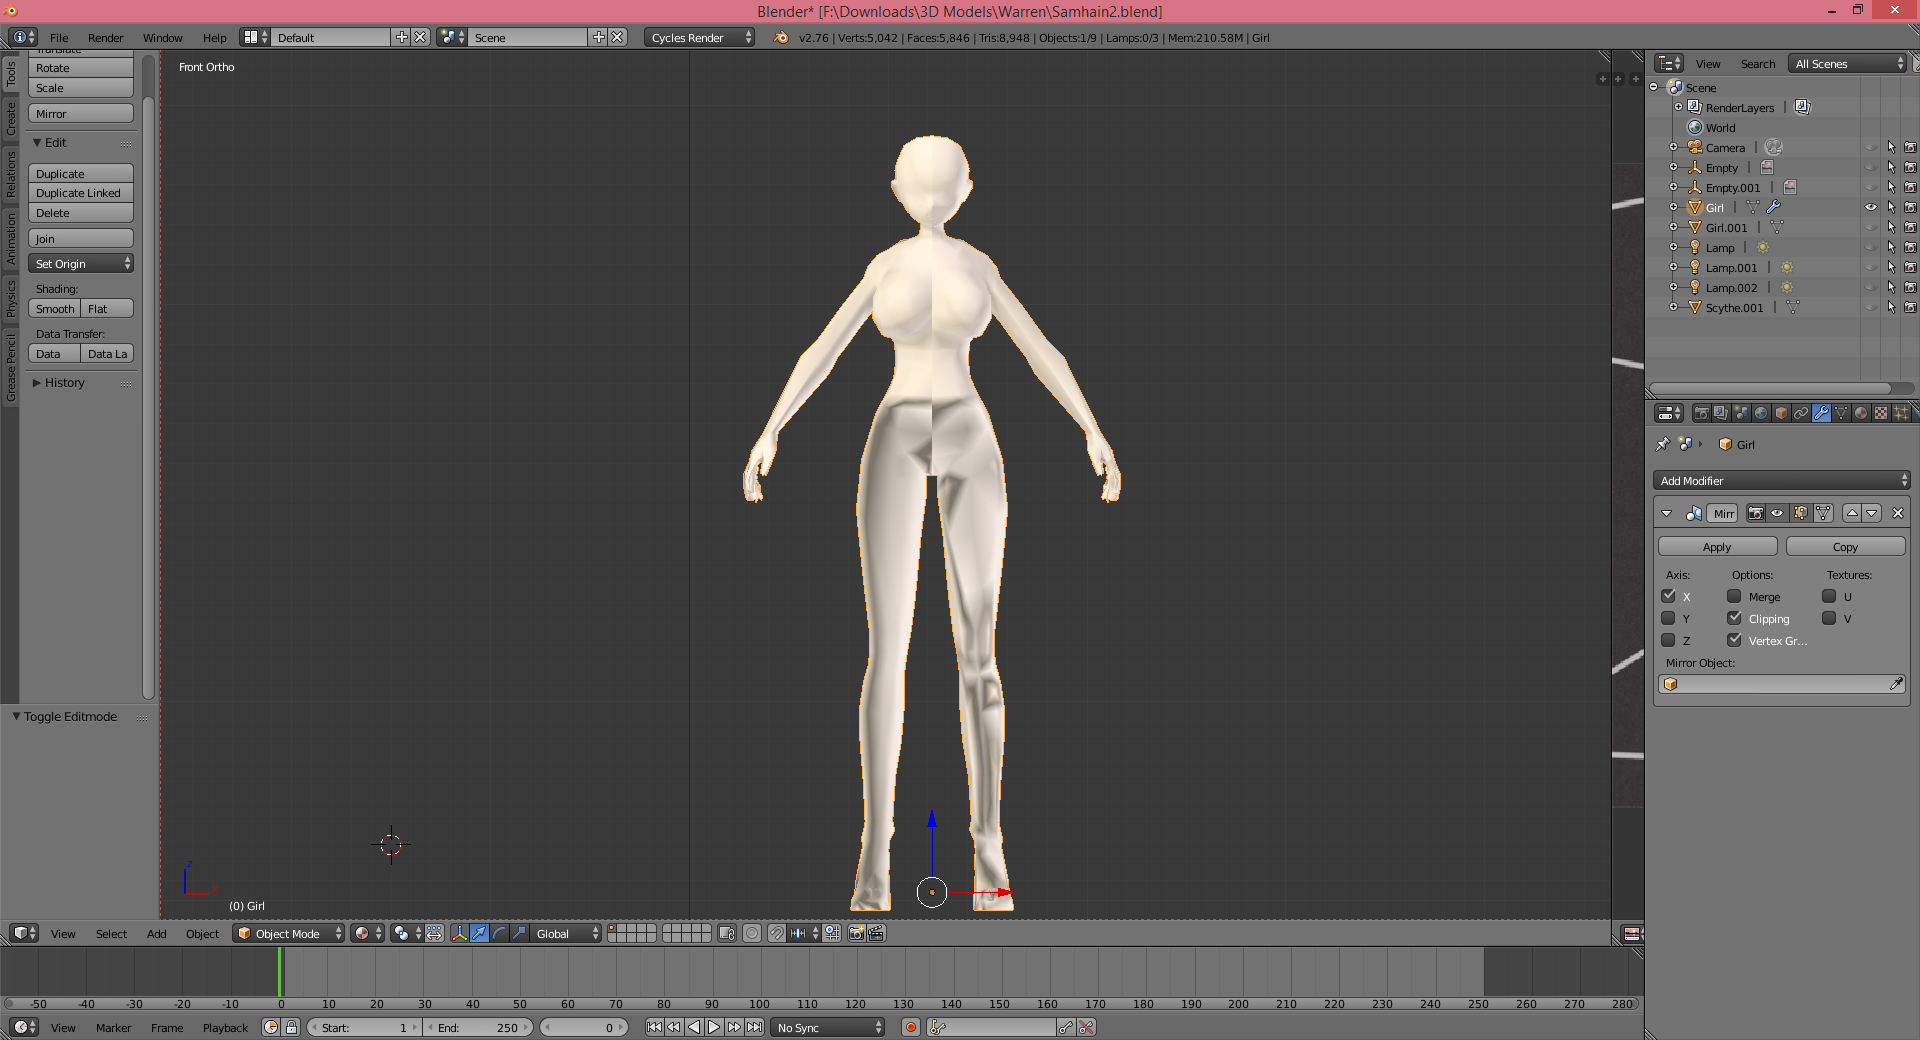Open the Particles sparkle tab
The width and height of the screenshot is (1920, 1040).
[1901, 413]
